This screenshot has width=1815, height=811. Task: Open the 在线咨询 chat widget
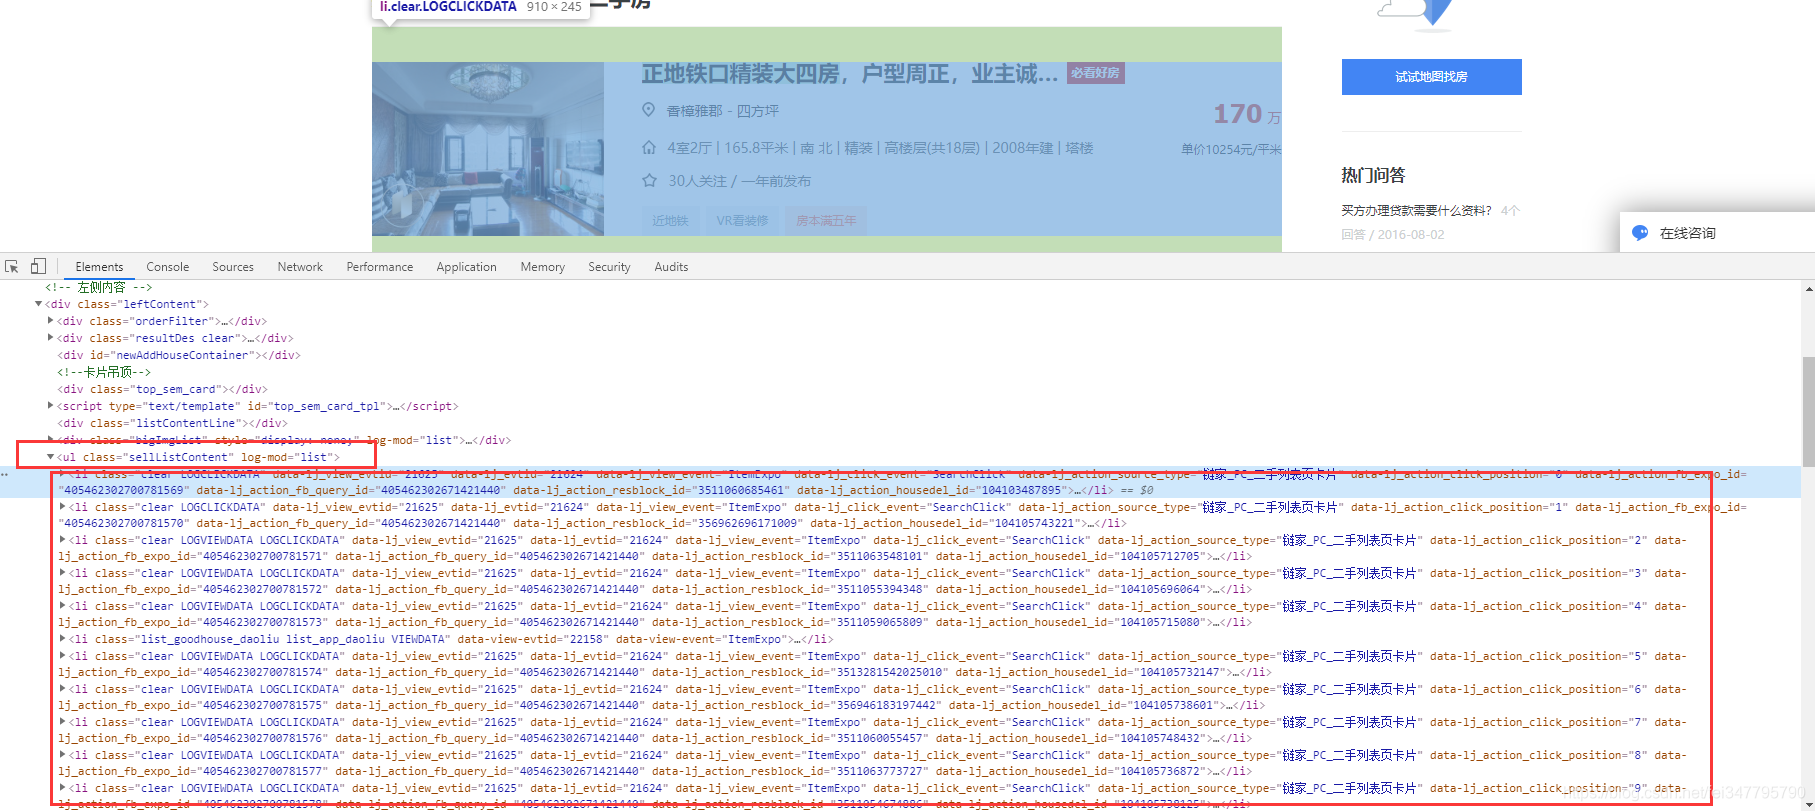pos(1717,233)
